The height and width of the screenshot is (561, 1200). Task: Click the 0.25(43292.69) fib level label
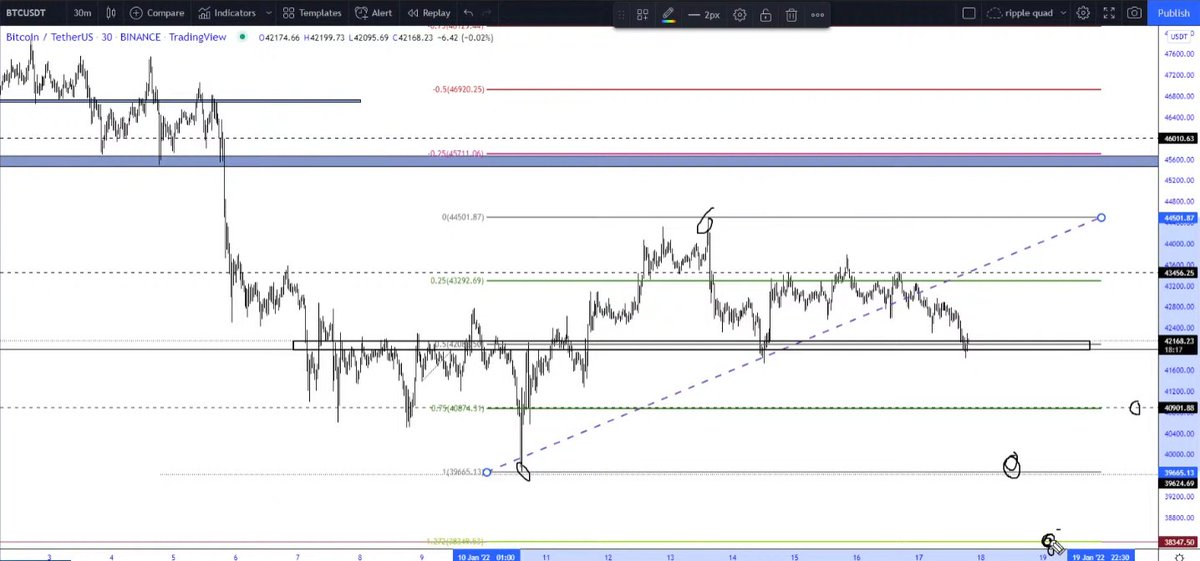(x=458, y=281)
